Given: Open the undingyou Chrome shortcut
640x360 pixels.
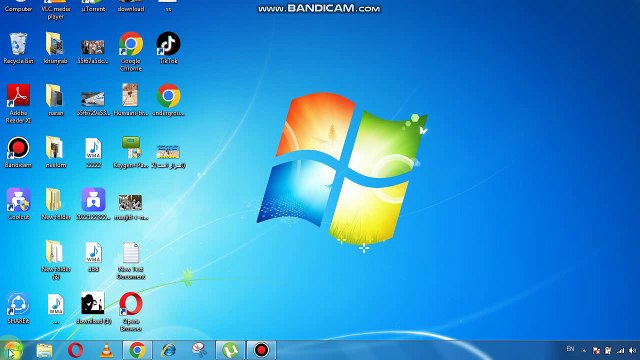Looking at the screenshot, I should [x=168, y=100].
